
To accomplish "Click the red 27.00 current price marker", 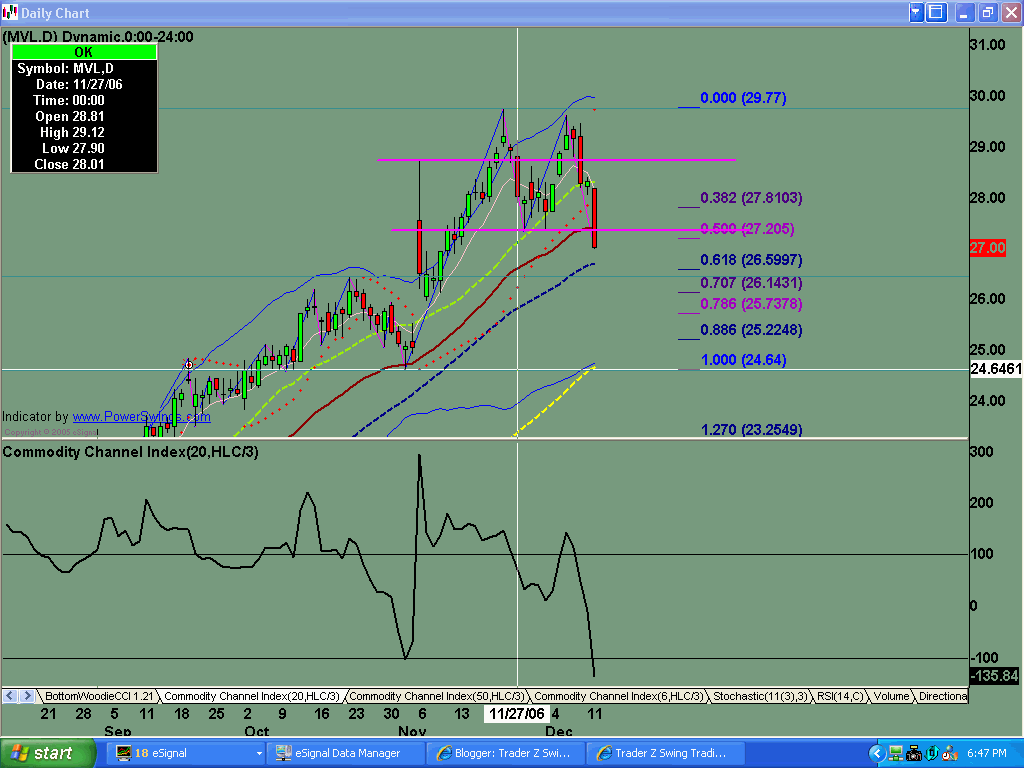I will coord(987,248).
